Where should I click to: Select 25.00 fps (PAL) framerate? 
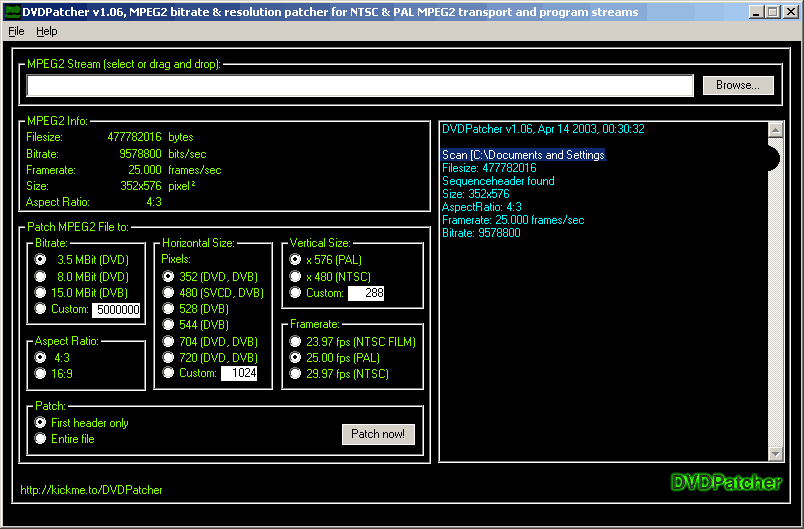pyautogui.click(x=295, y=357)
